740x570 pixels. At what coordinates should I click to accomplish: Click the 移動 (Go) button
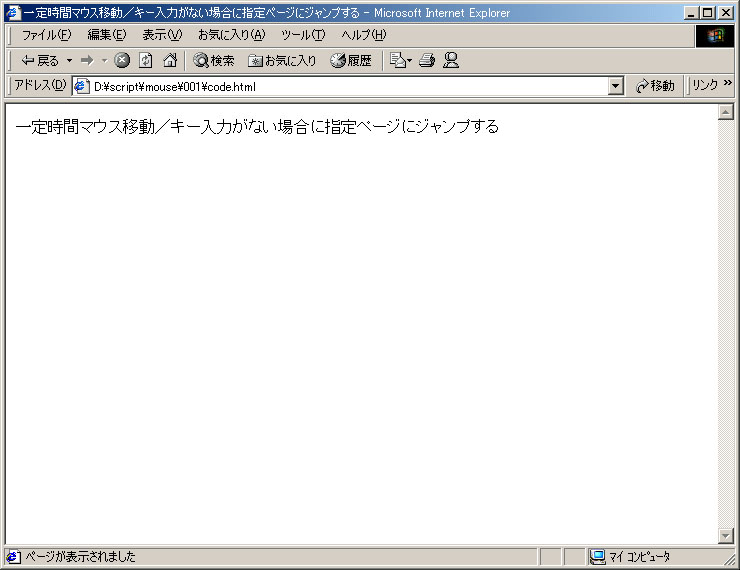coord(655,86)
